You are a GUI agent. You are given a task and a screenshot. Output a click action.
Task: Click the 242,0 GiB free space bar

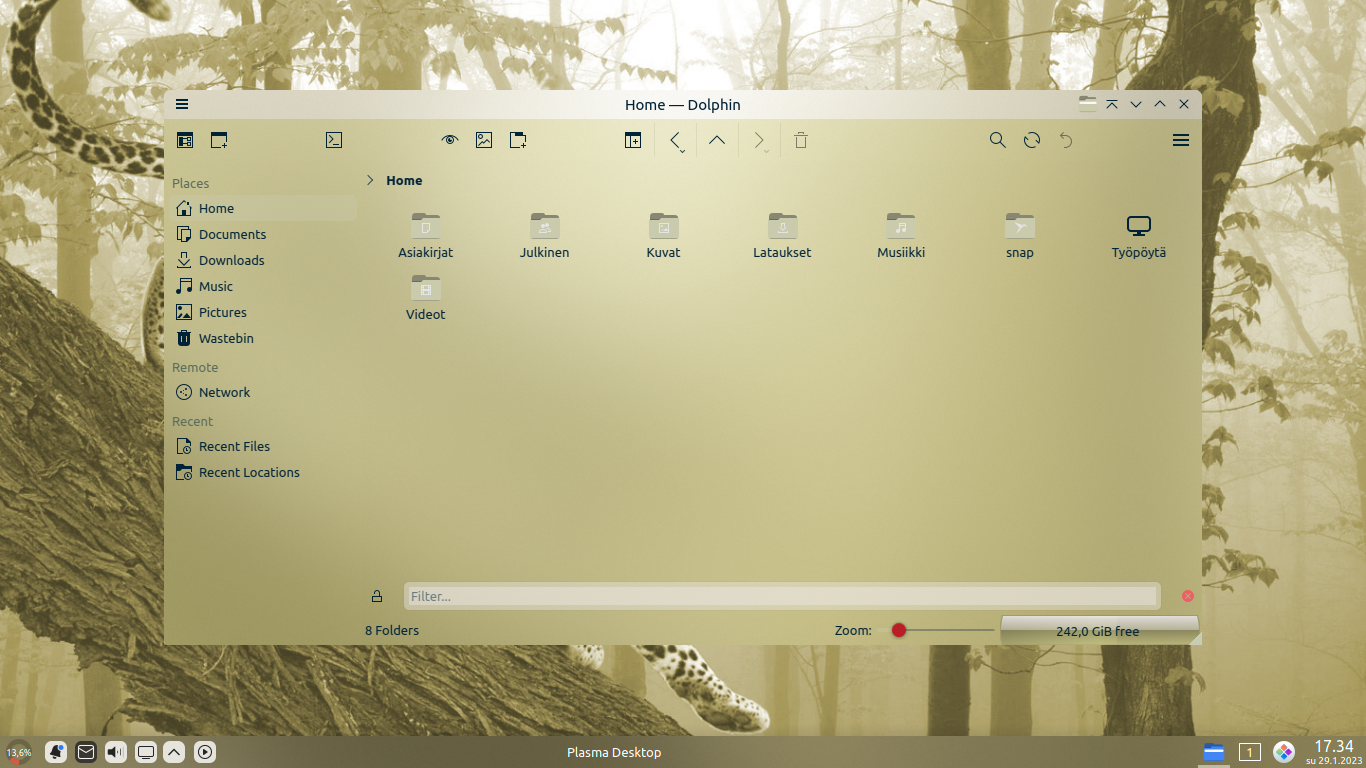coord(1099,630)
